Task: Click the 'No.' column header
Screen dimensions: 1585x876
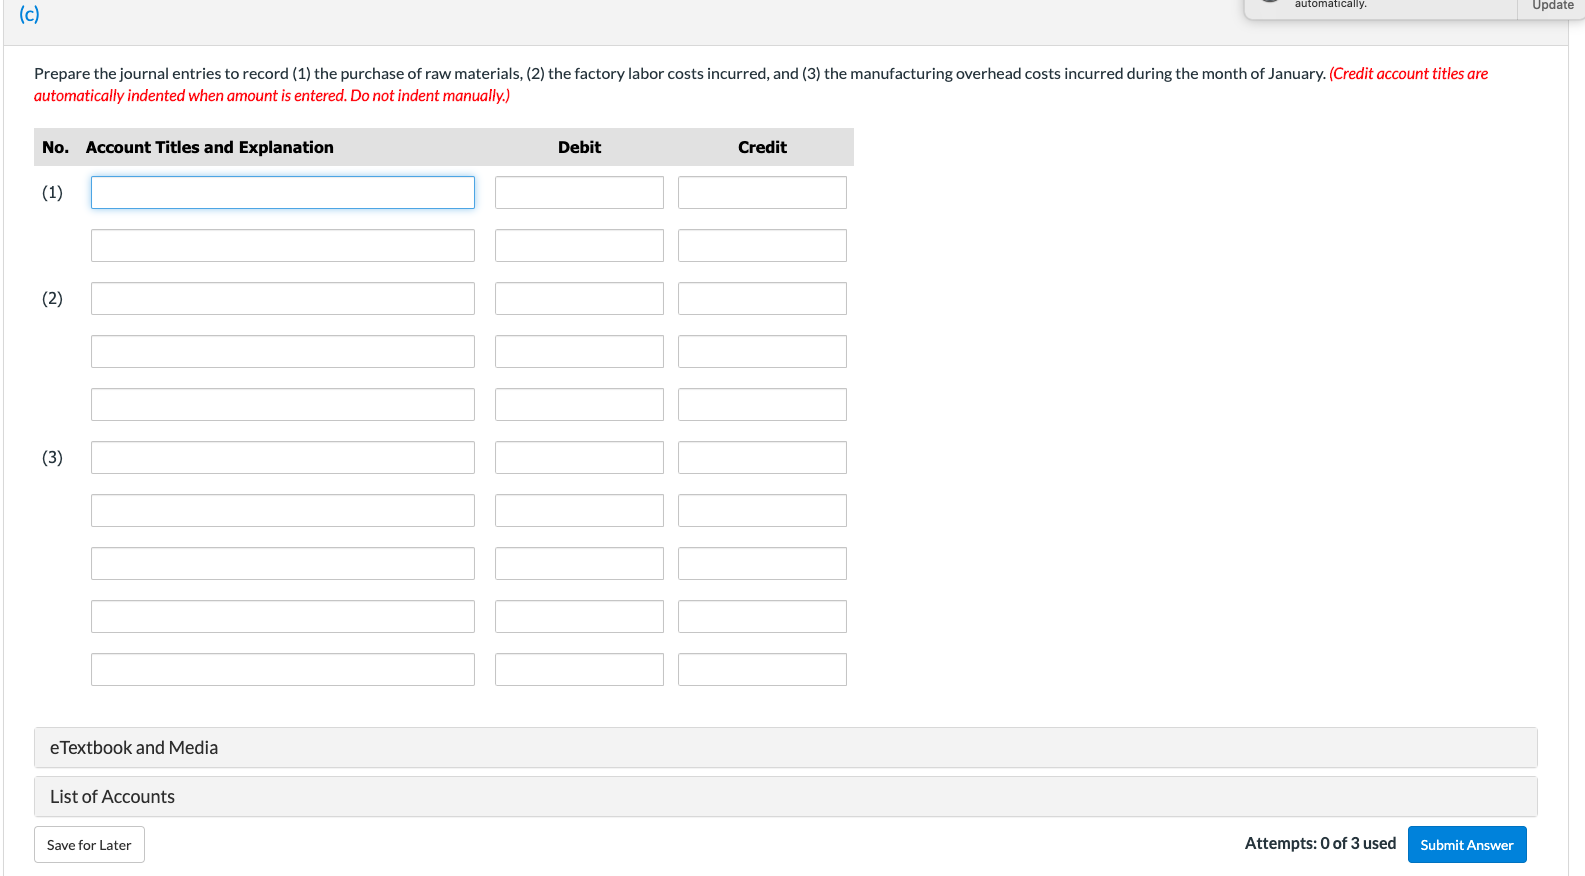Action: 56,147
